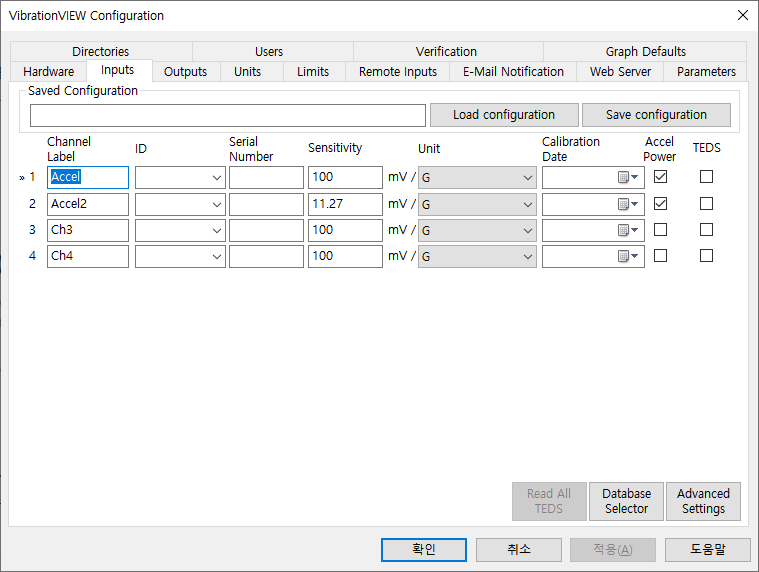Image resolution: width=759 pixels, height=572 pixels.
Task: Enable Accel Power for channel 4
Action: point(660,256)
